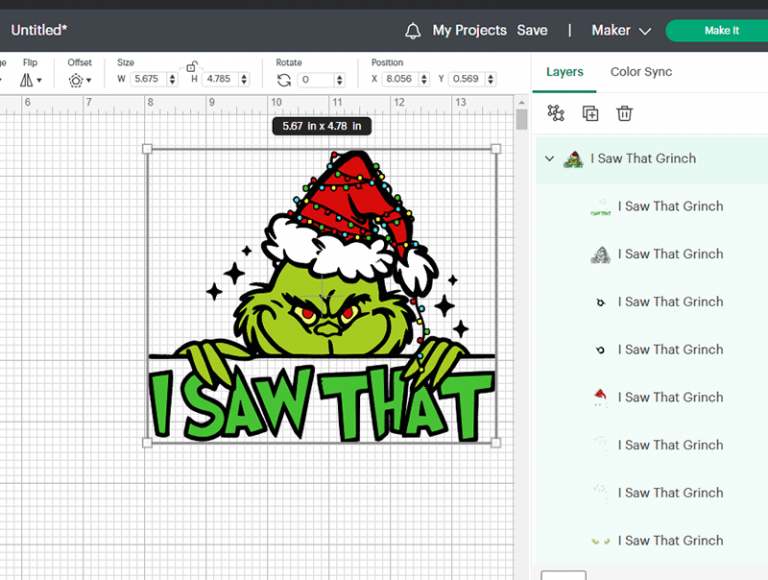Open My Projects

(x=469, y=30)
